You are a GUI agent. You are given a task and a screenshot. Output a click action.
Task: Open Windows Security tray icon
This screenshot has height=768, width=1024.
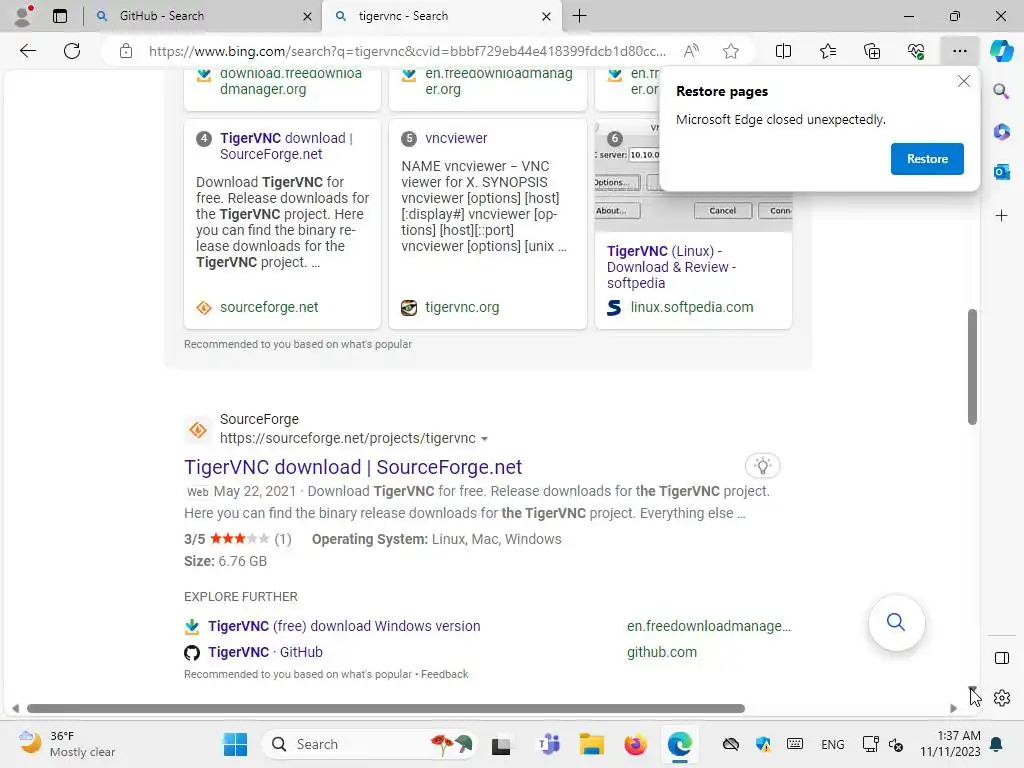coord(762,744)
